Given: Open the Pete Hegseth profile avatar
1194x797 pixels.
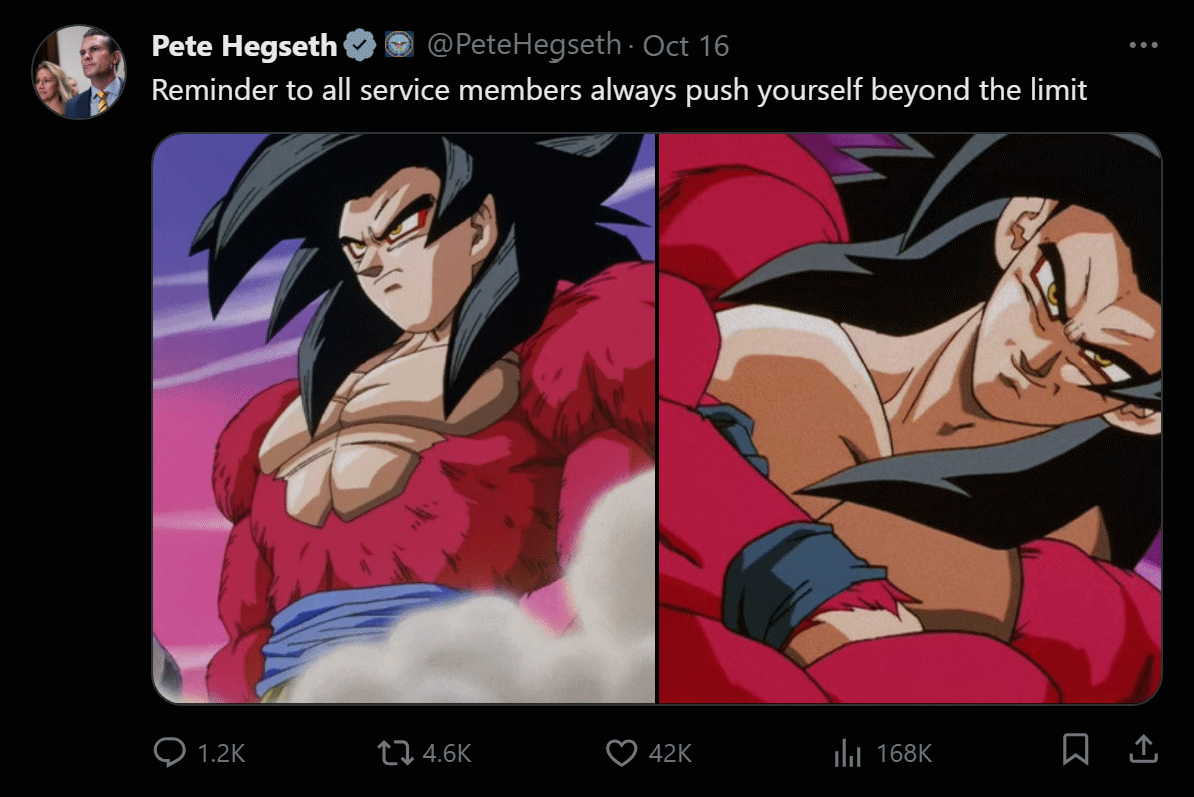Looking at the screenshot, I should (x=78, y=72).
